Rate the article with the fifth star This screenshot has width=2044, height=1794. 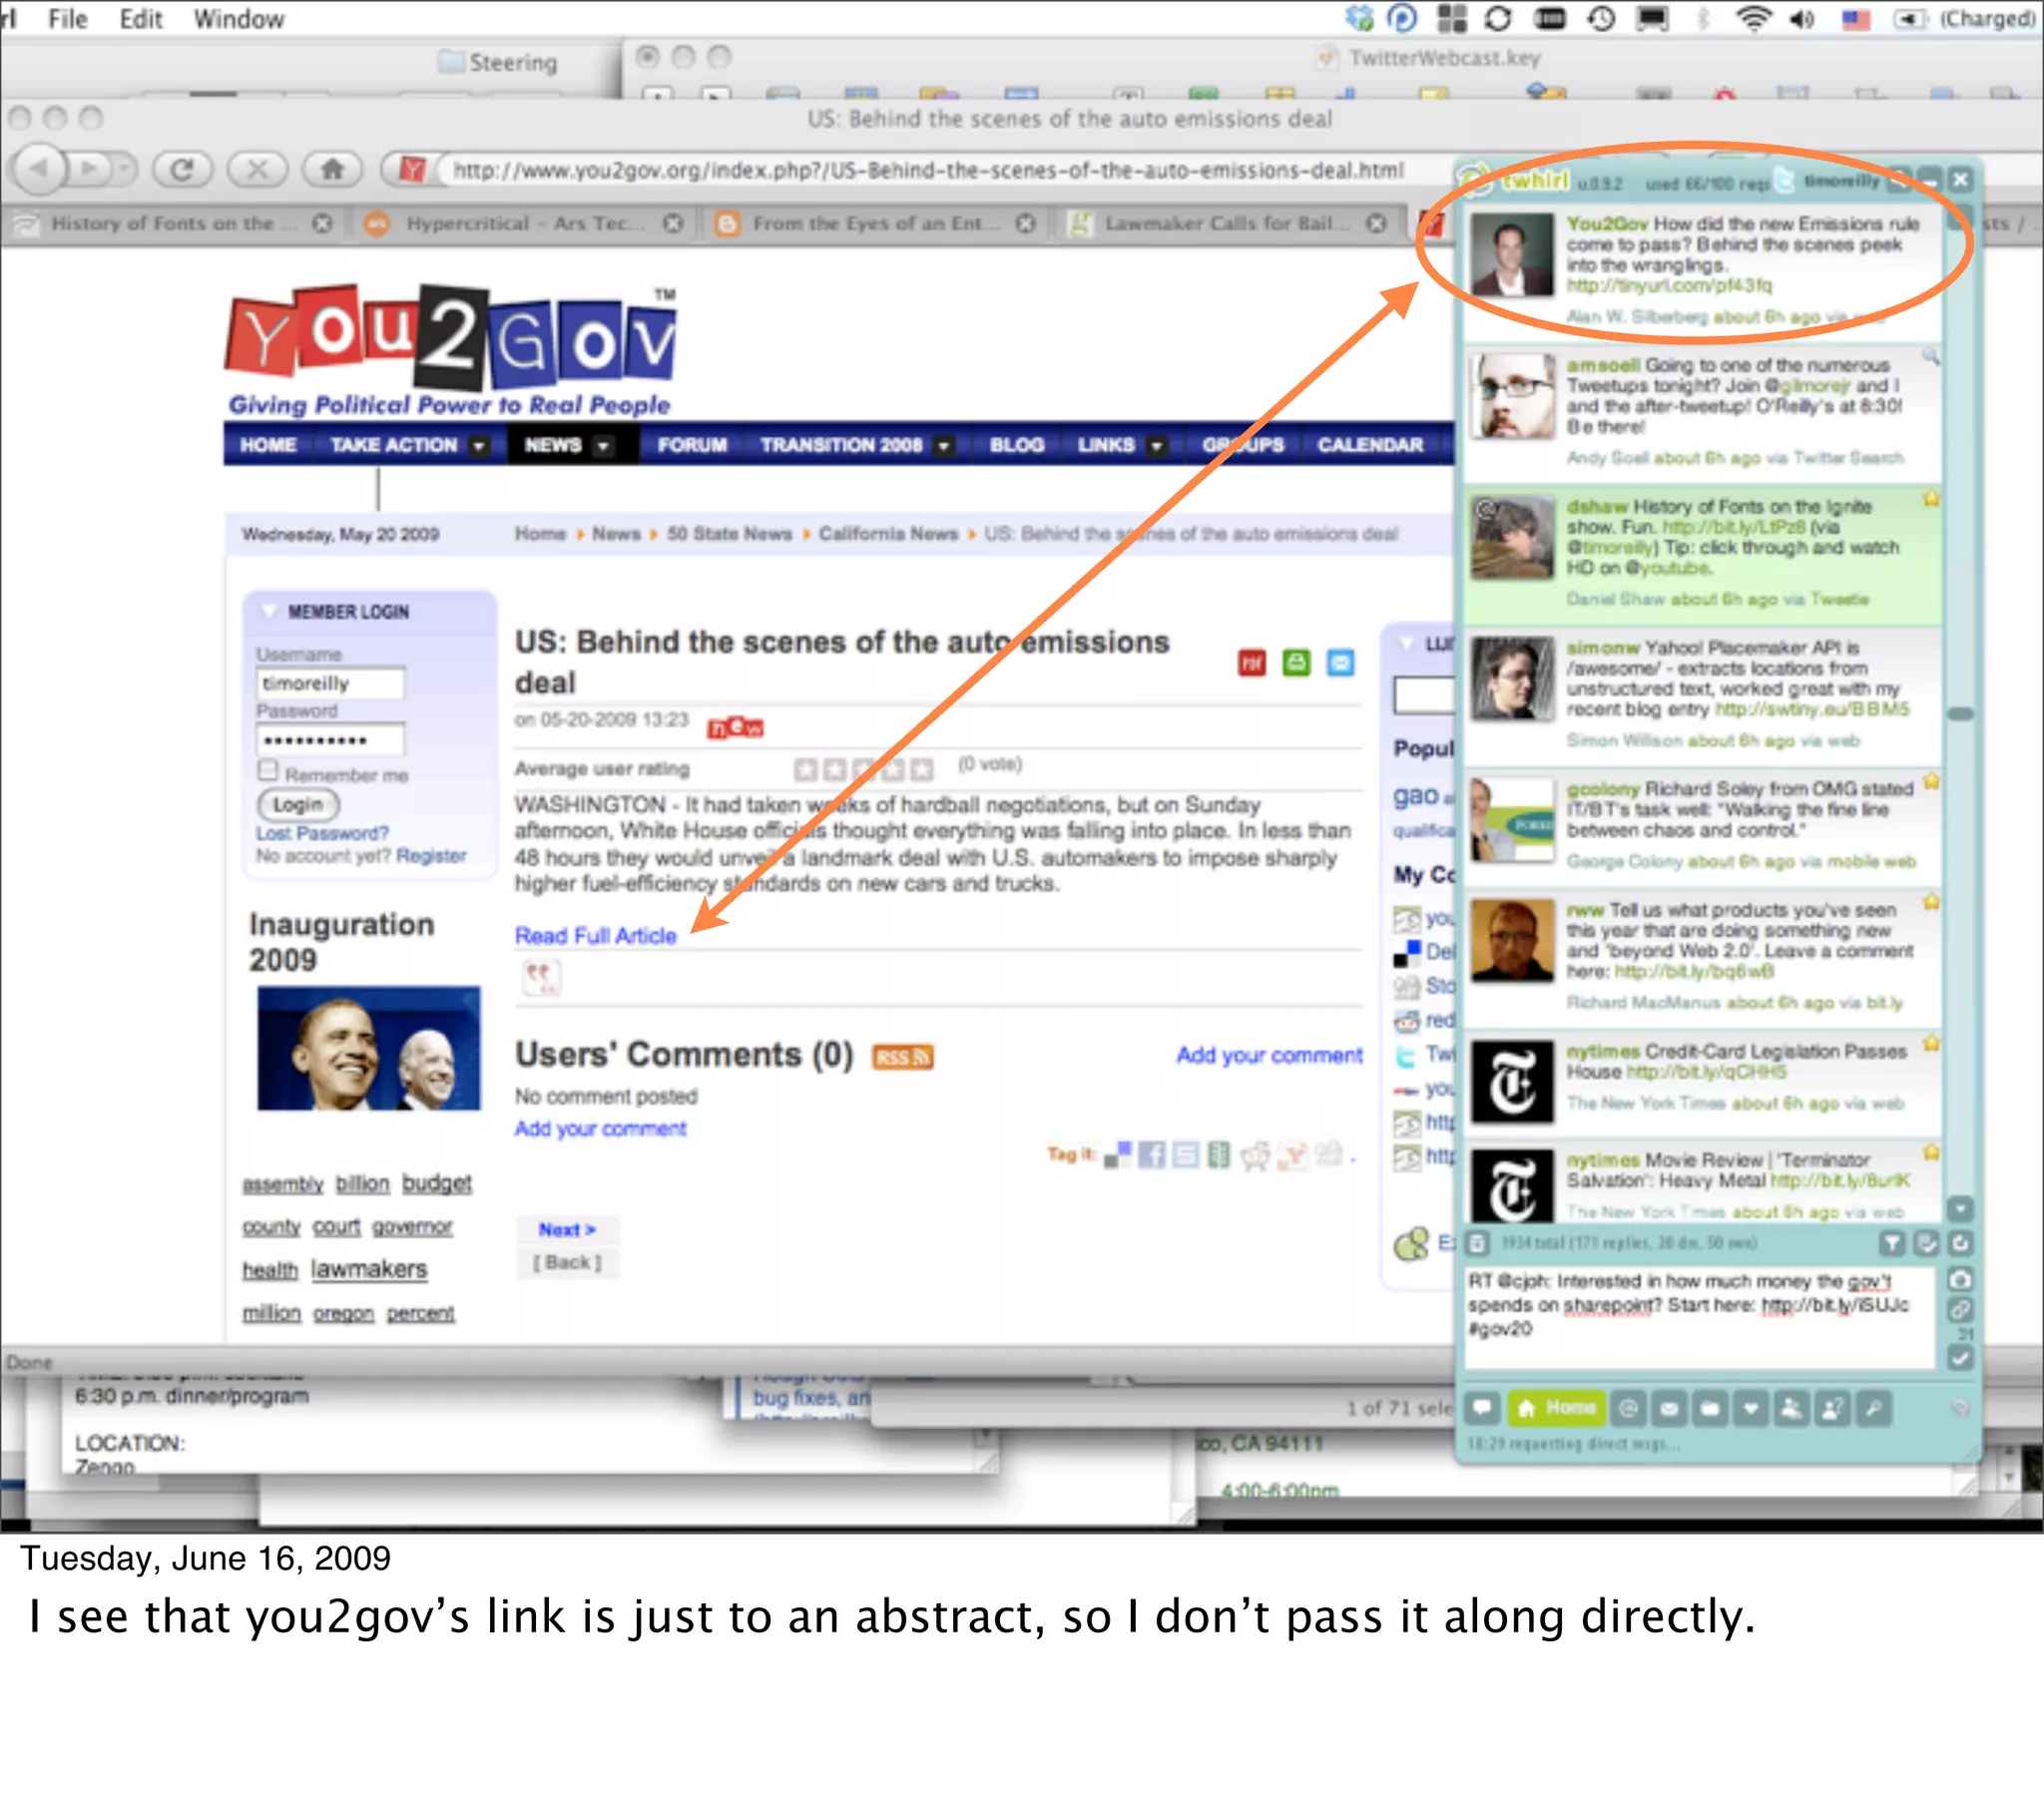[922, 769]
